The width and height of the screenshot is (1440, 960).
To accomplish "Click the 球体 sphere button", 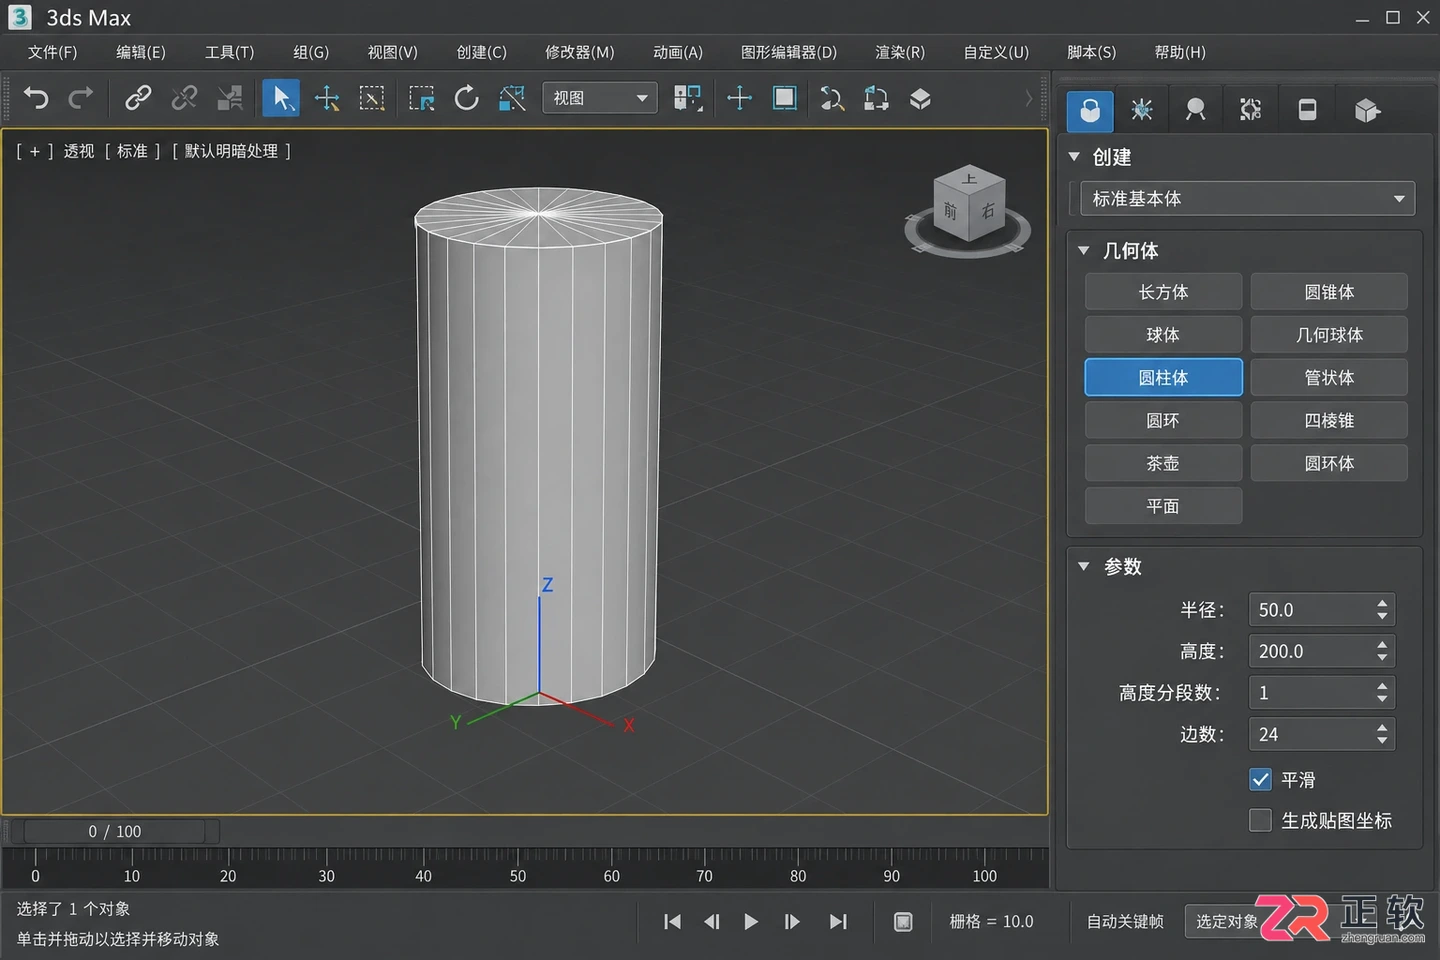I will click(1163, 335).
